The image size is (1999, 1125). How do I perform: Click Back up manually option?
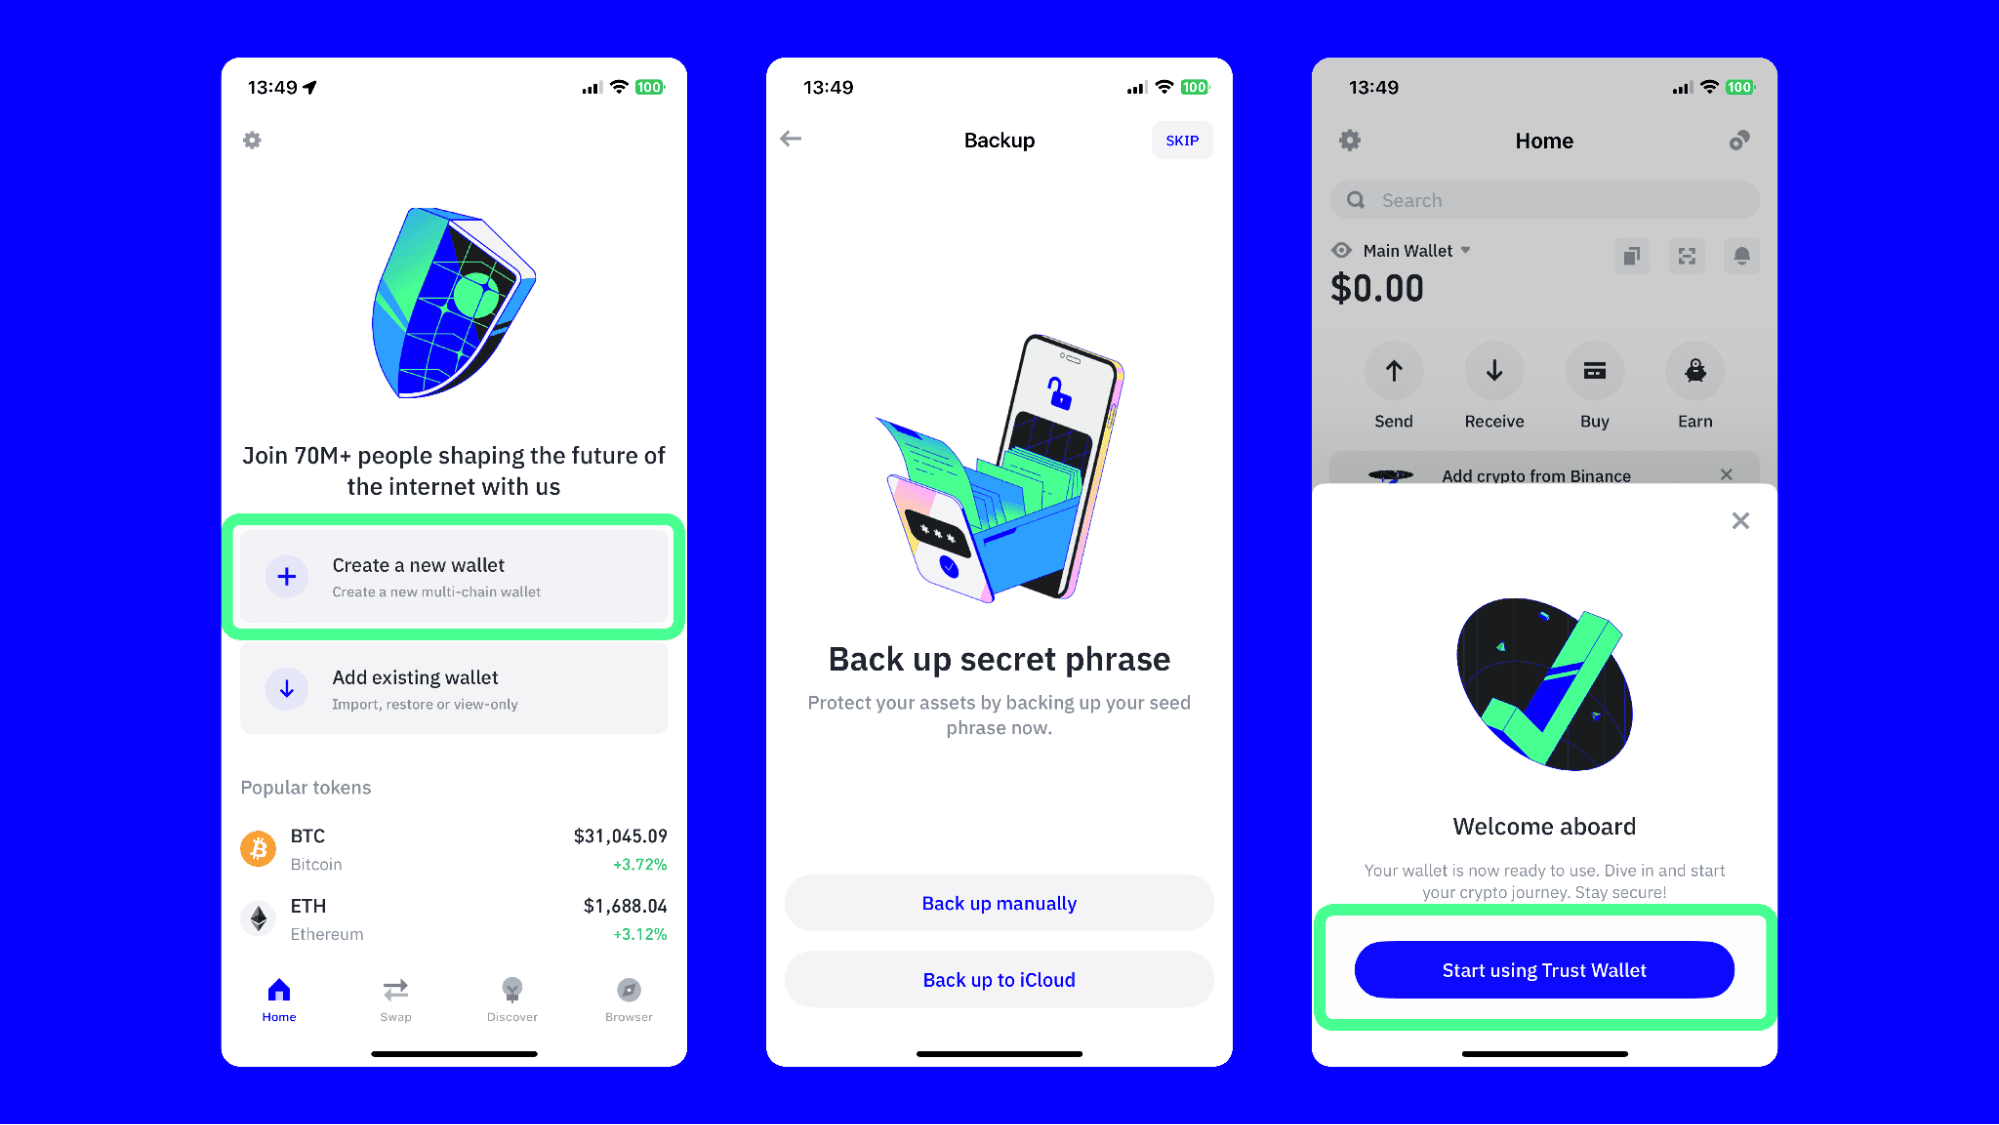(998, 902)
